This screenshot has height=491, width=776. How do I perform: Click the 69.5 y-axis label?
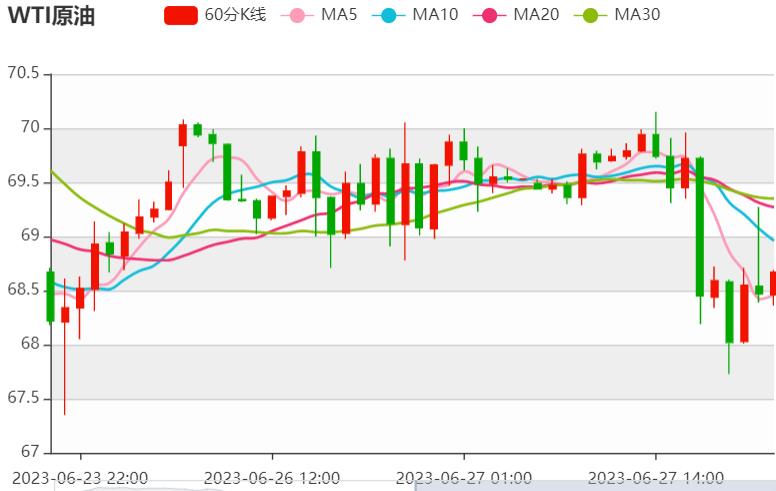coord(23,181)
